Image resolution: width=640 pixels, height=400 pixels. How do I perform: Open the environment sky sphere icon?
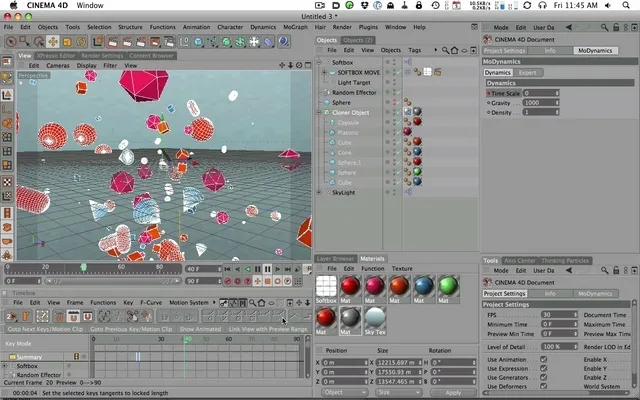click(x=283, y=41)
